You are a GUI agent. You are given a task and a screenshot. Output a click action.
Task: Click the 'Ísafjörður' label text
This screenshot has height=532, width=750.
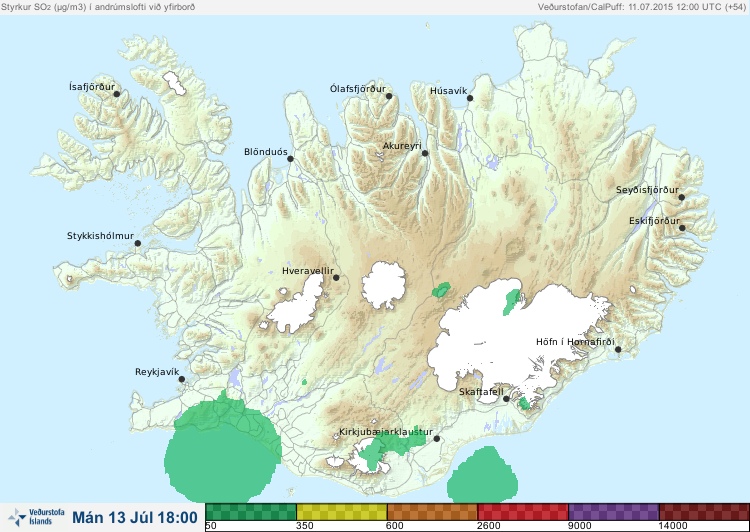pyautogui.click(x=92, y=87)
